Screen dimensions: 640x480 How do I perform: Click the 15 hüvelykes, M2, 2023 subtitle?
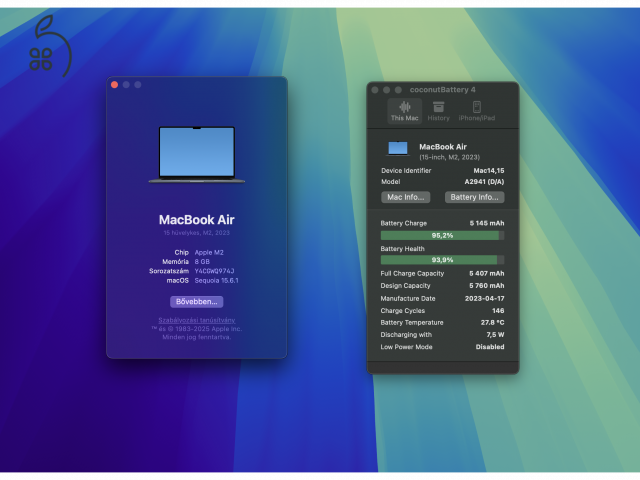point(196,233)
